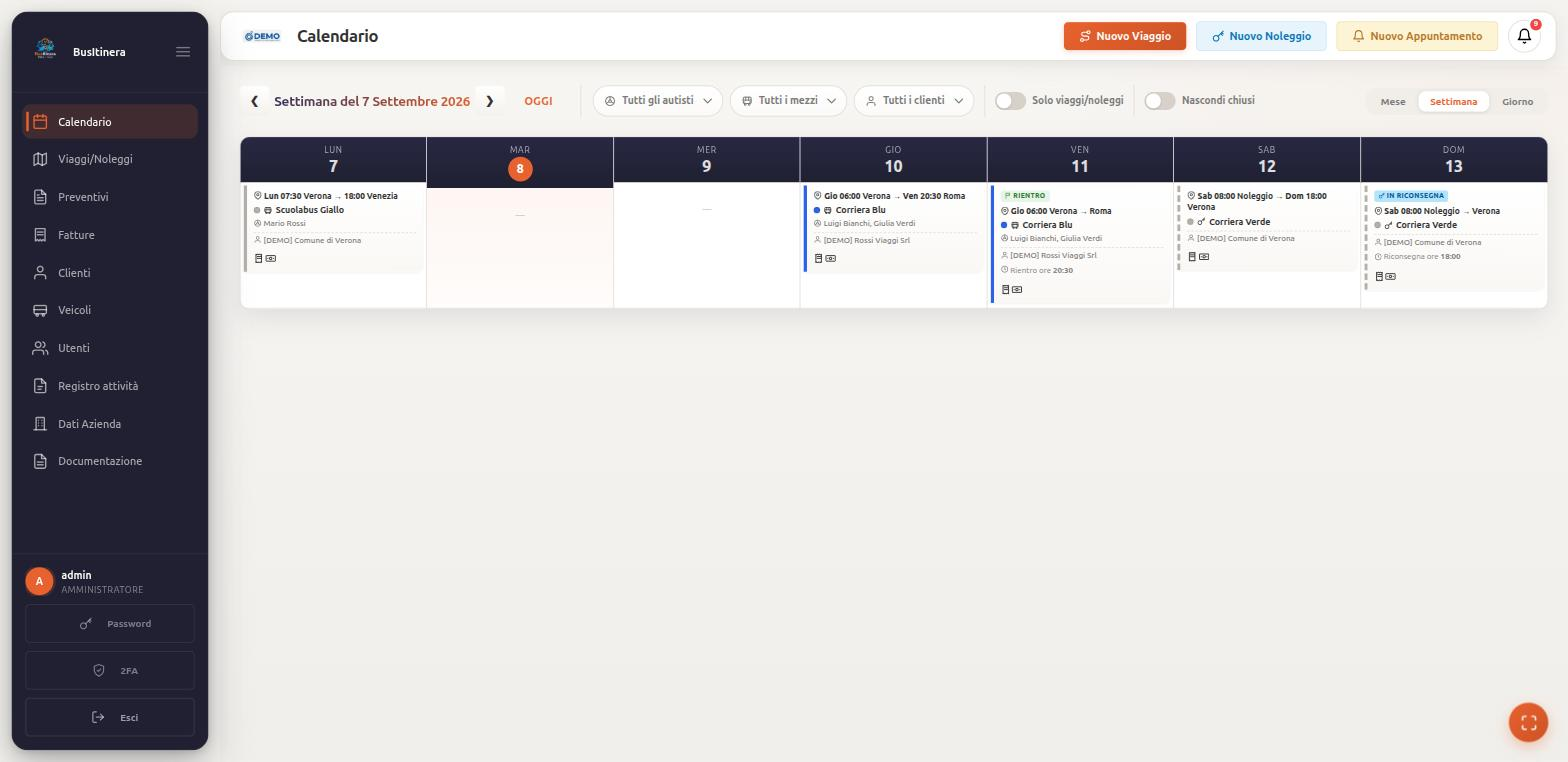Viewport: 1568px width, 762px height.
Task: Click map pin on Monday Verona–Venezia trip
Action: click(x=257, y=196)
